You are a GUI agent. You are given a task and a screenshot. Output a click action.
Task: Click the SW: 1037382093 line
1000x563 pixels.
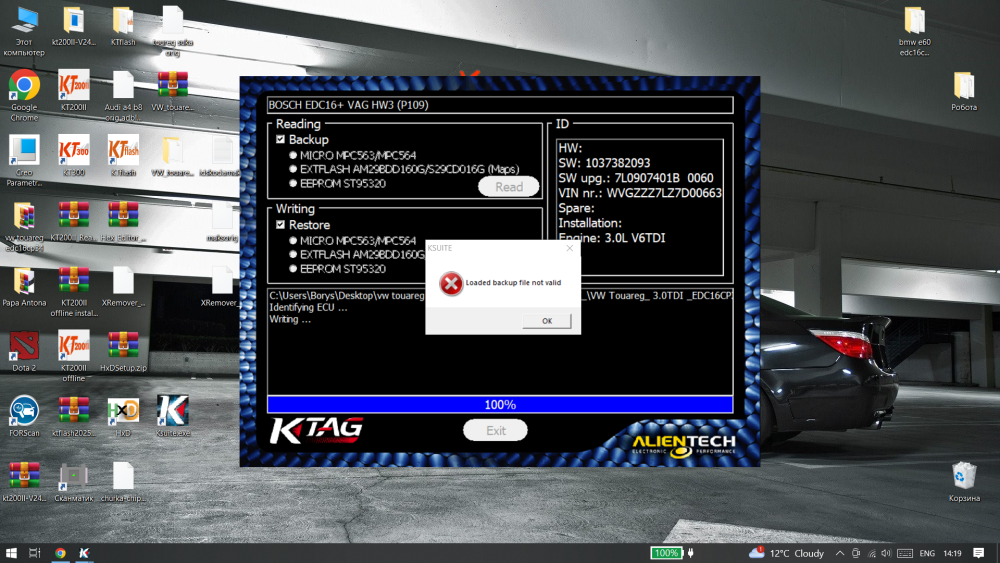tap(604, 163)
